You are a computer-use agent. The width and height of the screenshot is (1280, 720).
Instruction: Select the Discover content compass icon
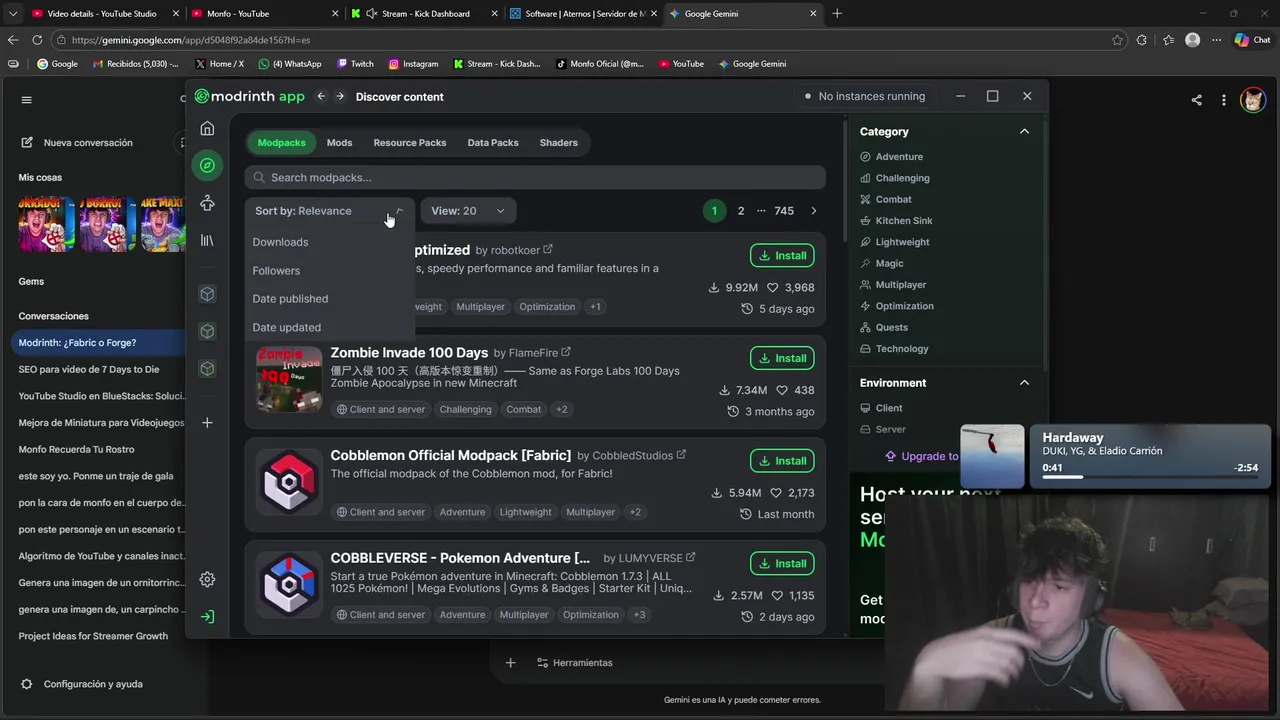click(x=207, y=165)
